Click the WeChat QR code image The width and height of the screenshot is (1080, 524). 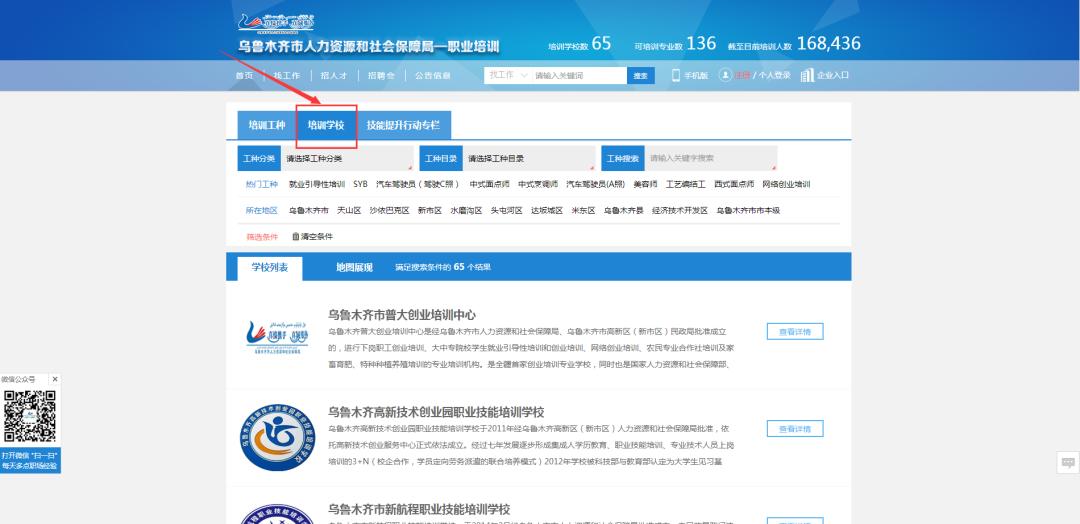(30, 416)
